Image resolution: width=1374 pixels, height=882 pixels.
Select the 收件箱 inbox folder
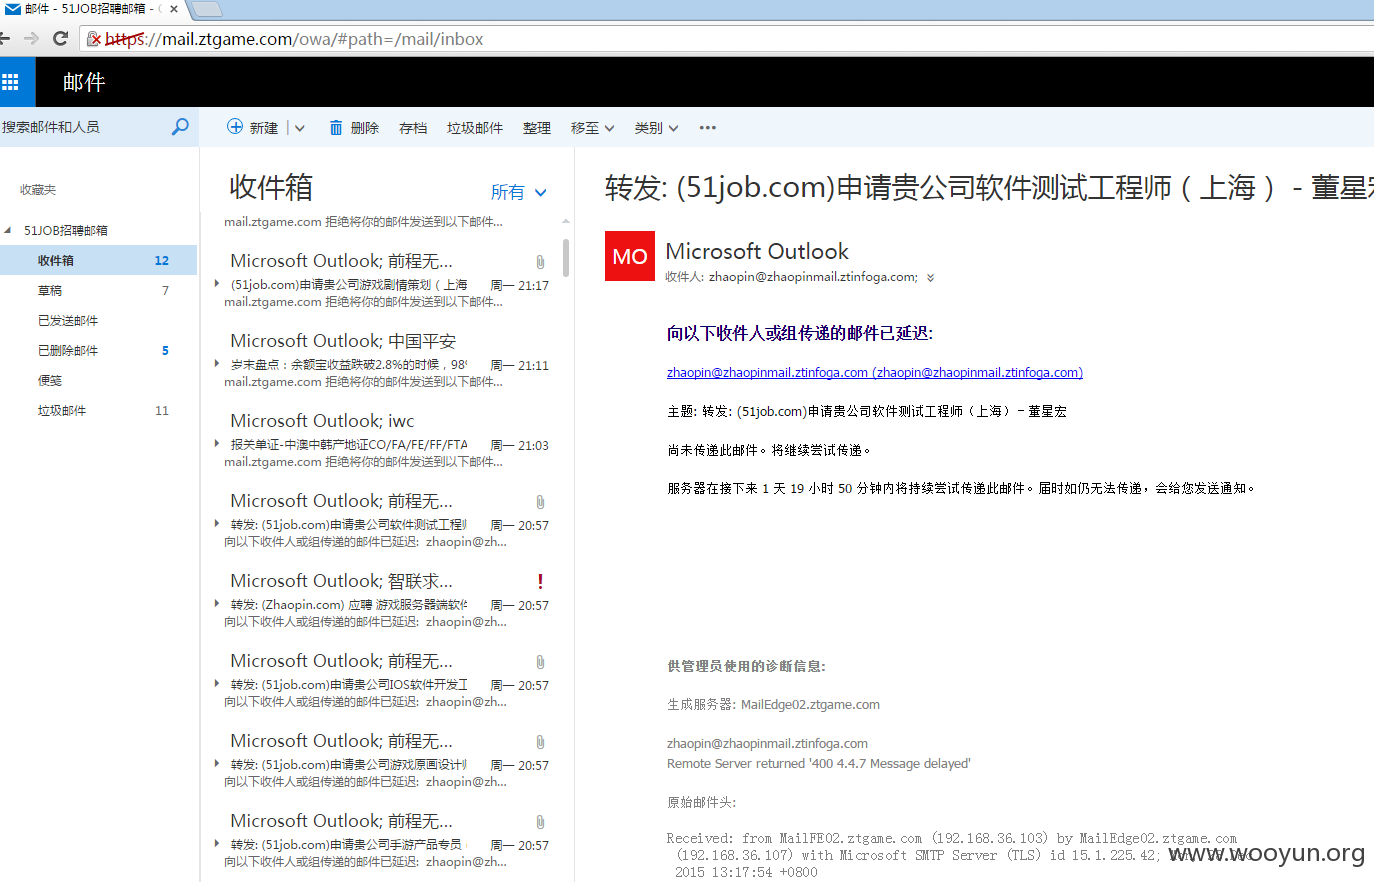click(98, 260)
